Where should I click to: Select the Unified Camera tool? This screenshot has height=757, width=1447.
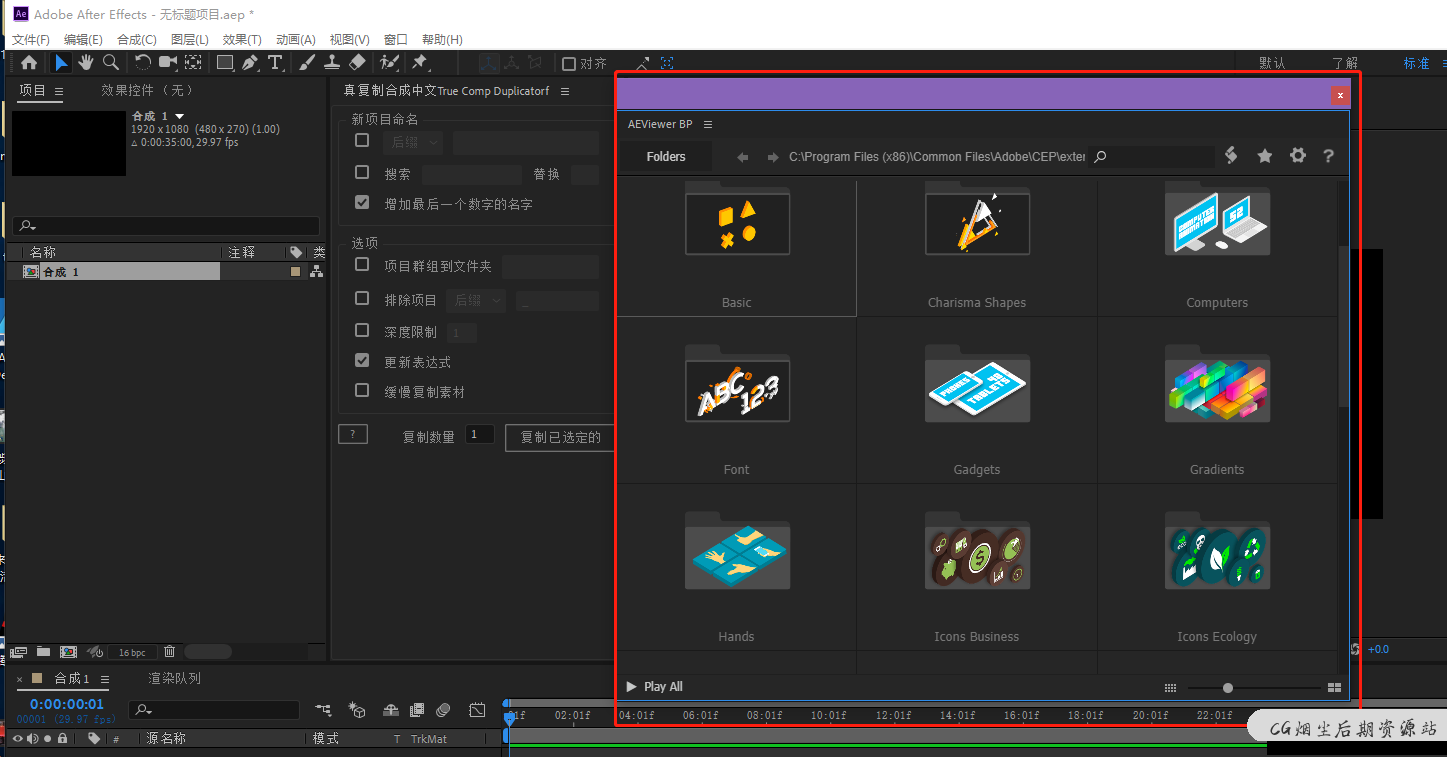click(167, 63)
